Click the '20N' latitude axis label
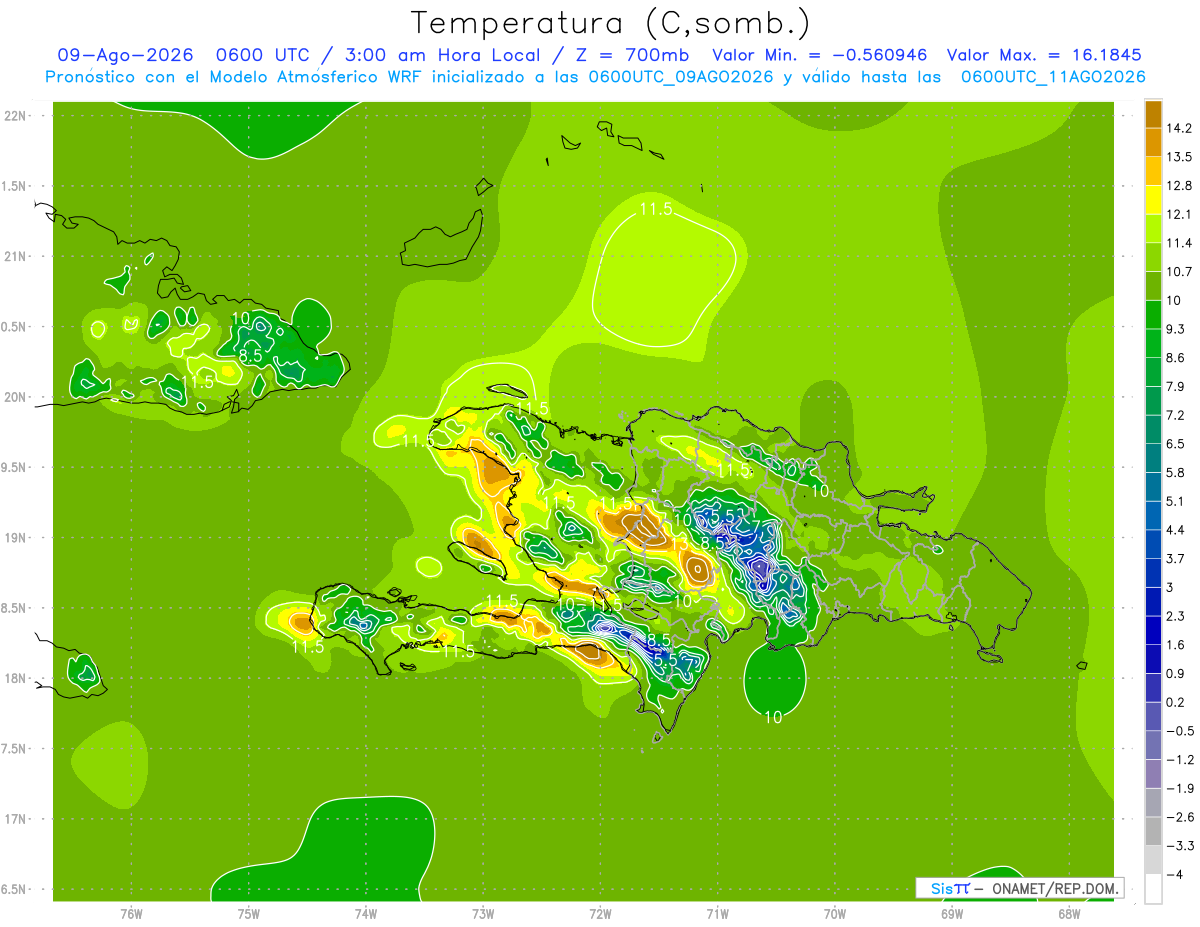 pos(16,397)
